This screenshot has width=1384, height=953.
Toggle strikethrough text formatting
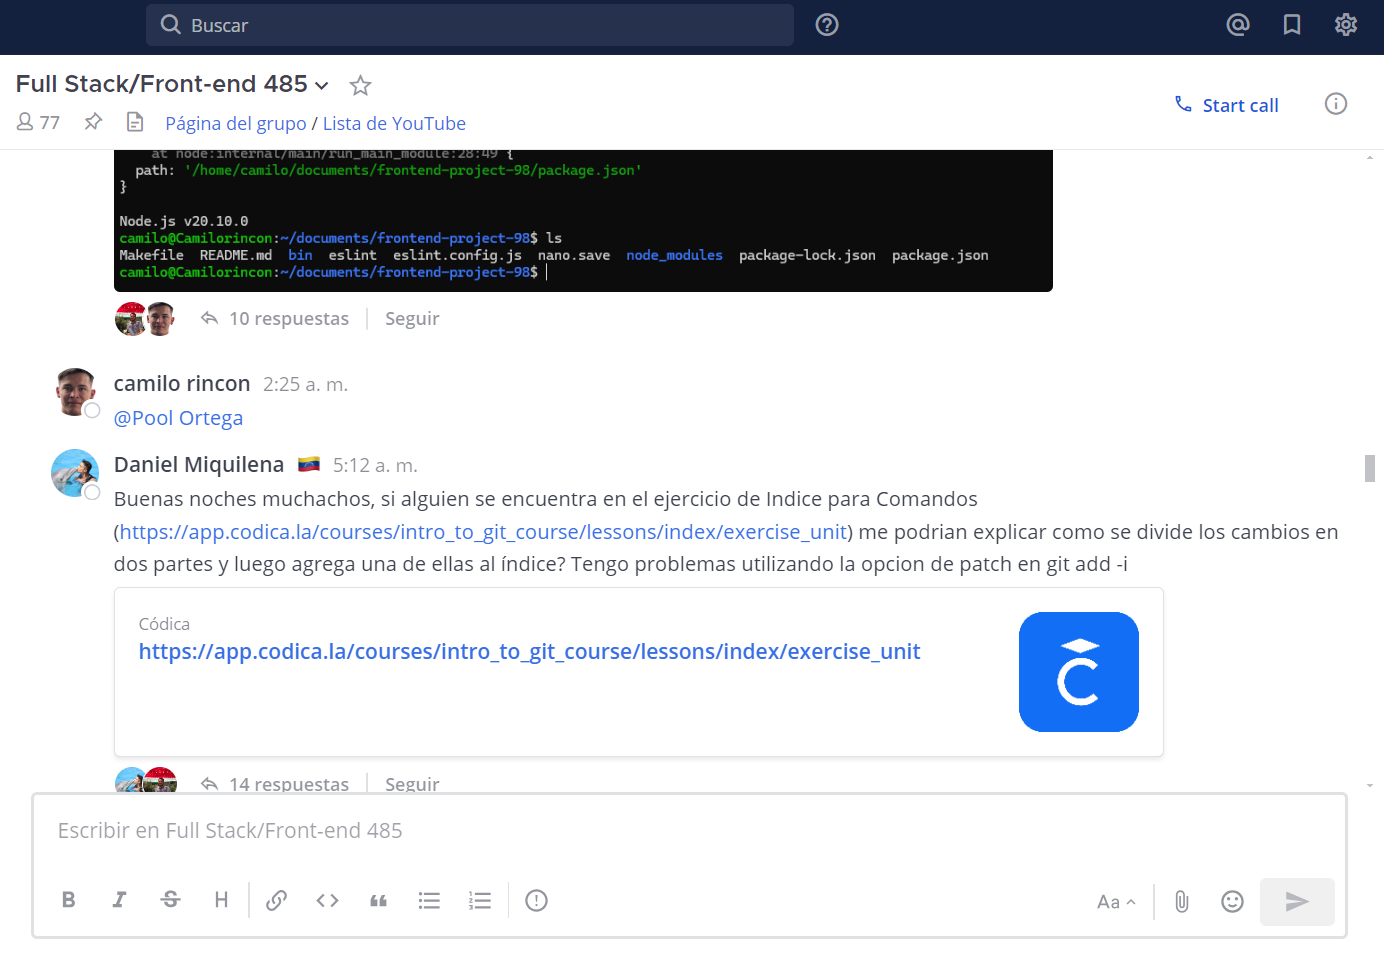[170, 900]
